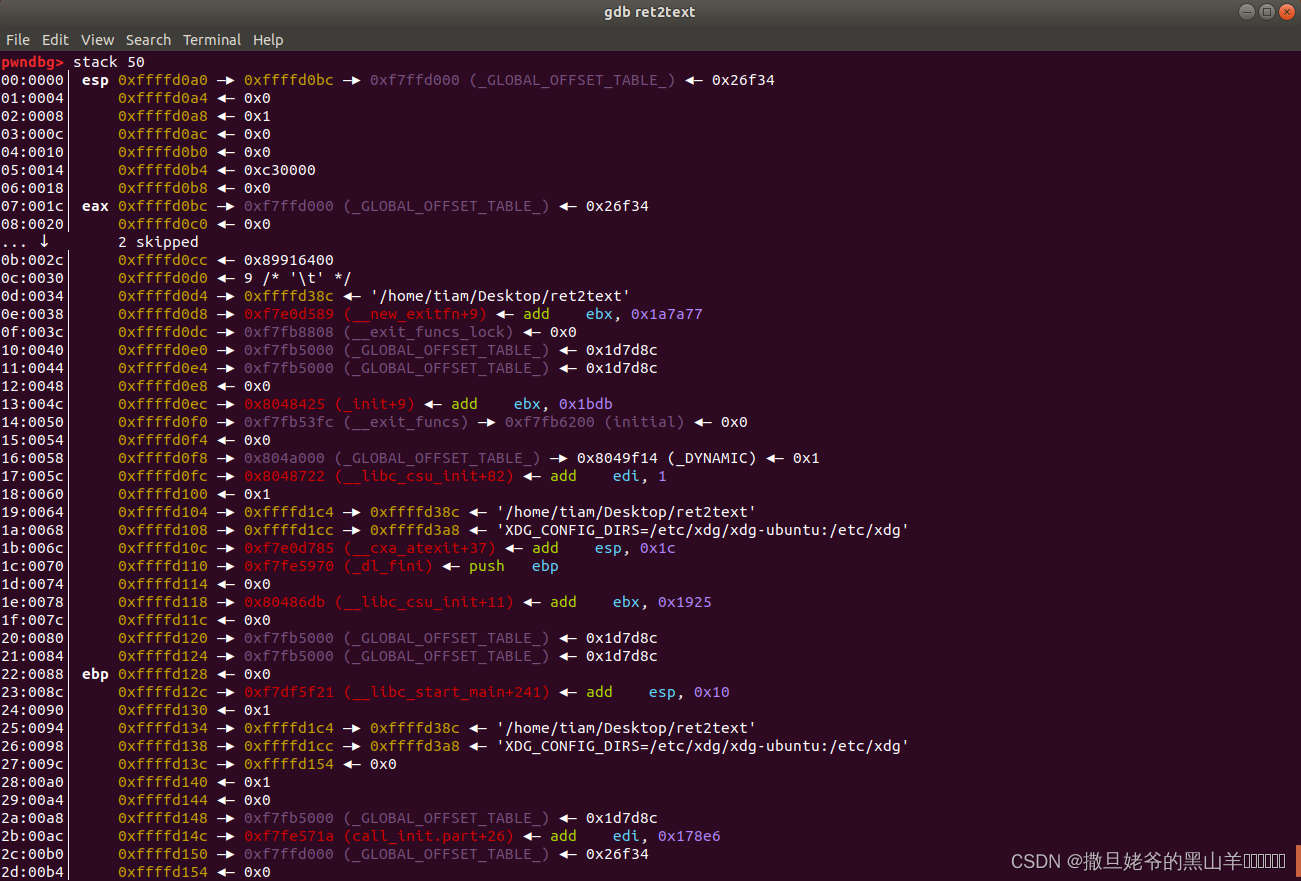Select address 0xffffd0a0 at esp

click(163, 80)
